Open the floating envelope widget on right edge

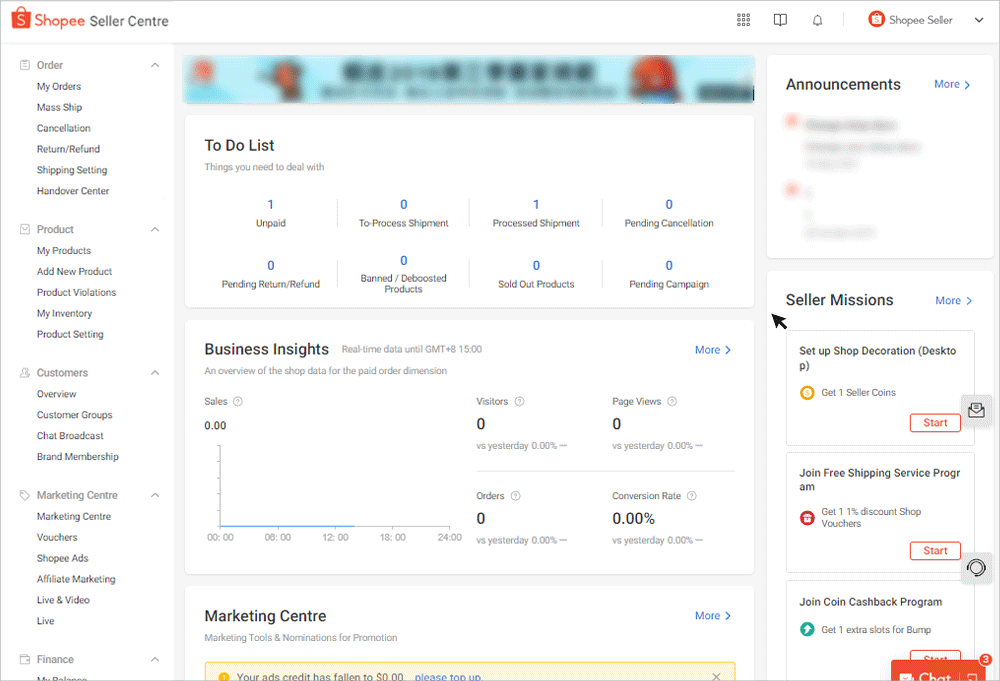point(977,410)
